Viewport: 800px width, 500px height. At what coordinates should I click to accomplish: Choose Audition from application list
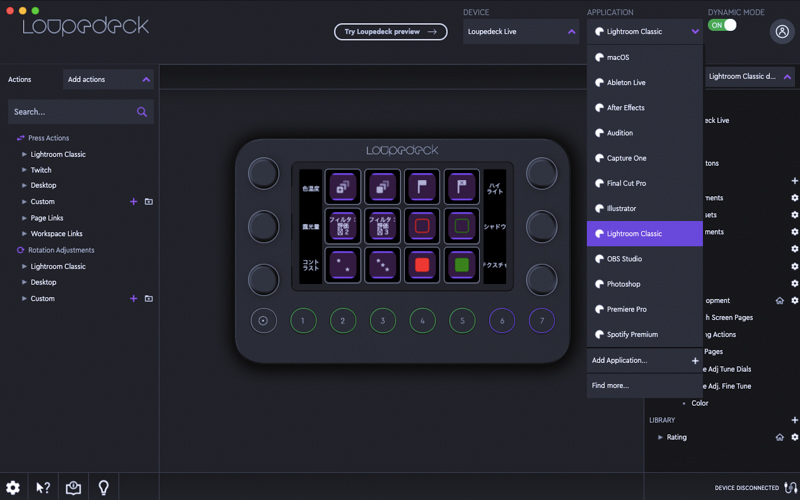point(645,133)
